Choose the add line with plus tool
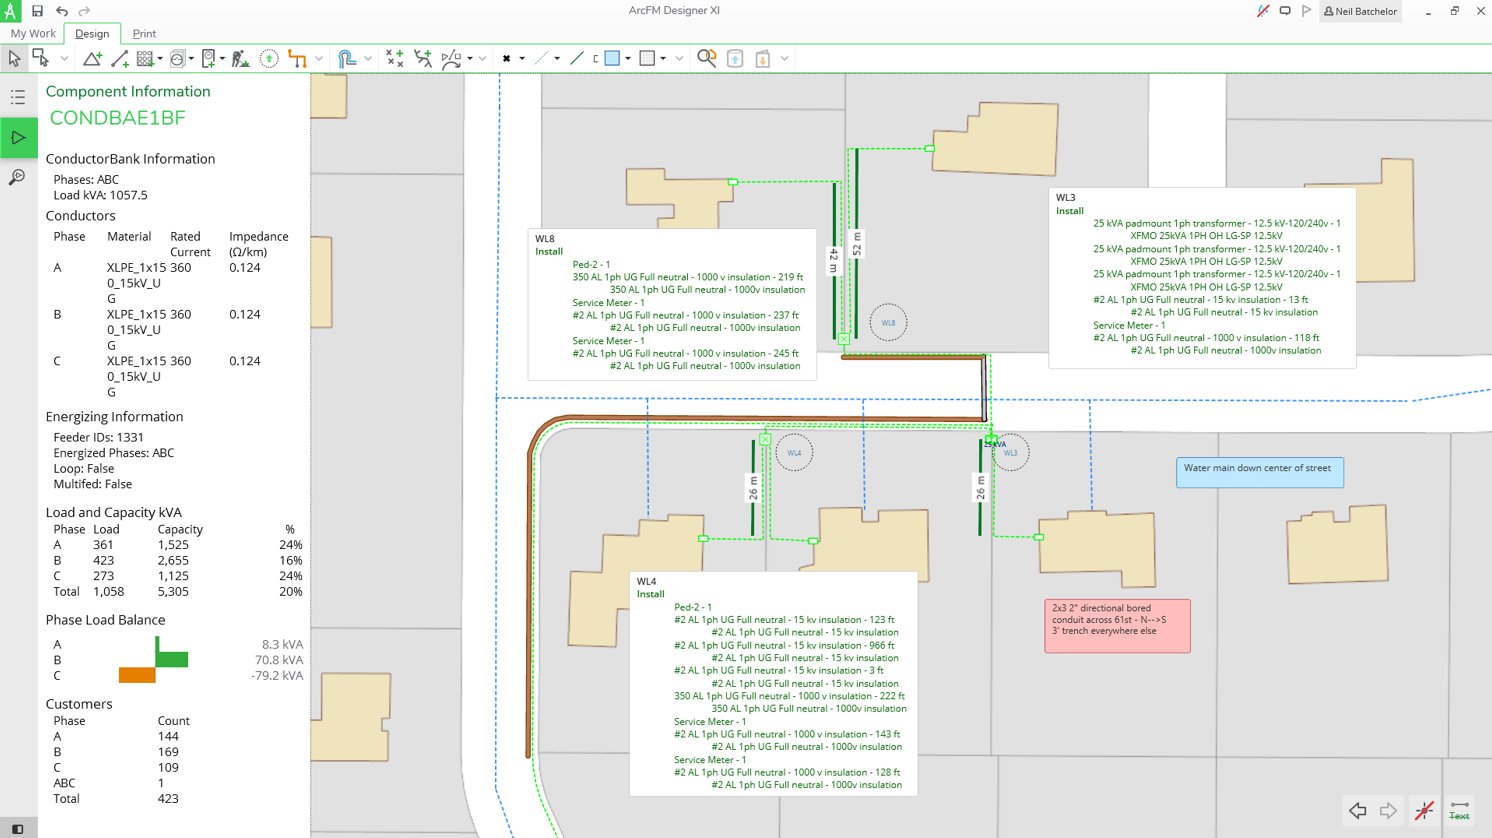Screen dimensions: 1492x838 click(120, 59)
